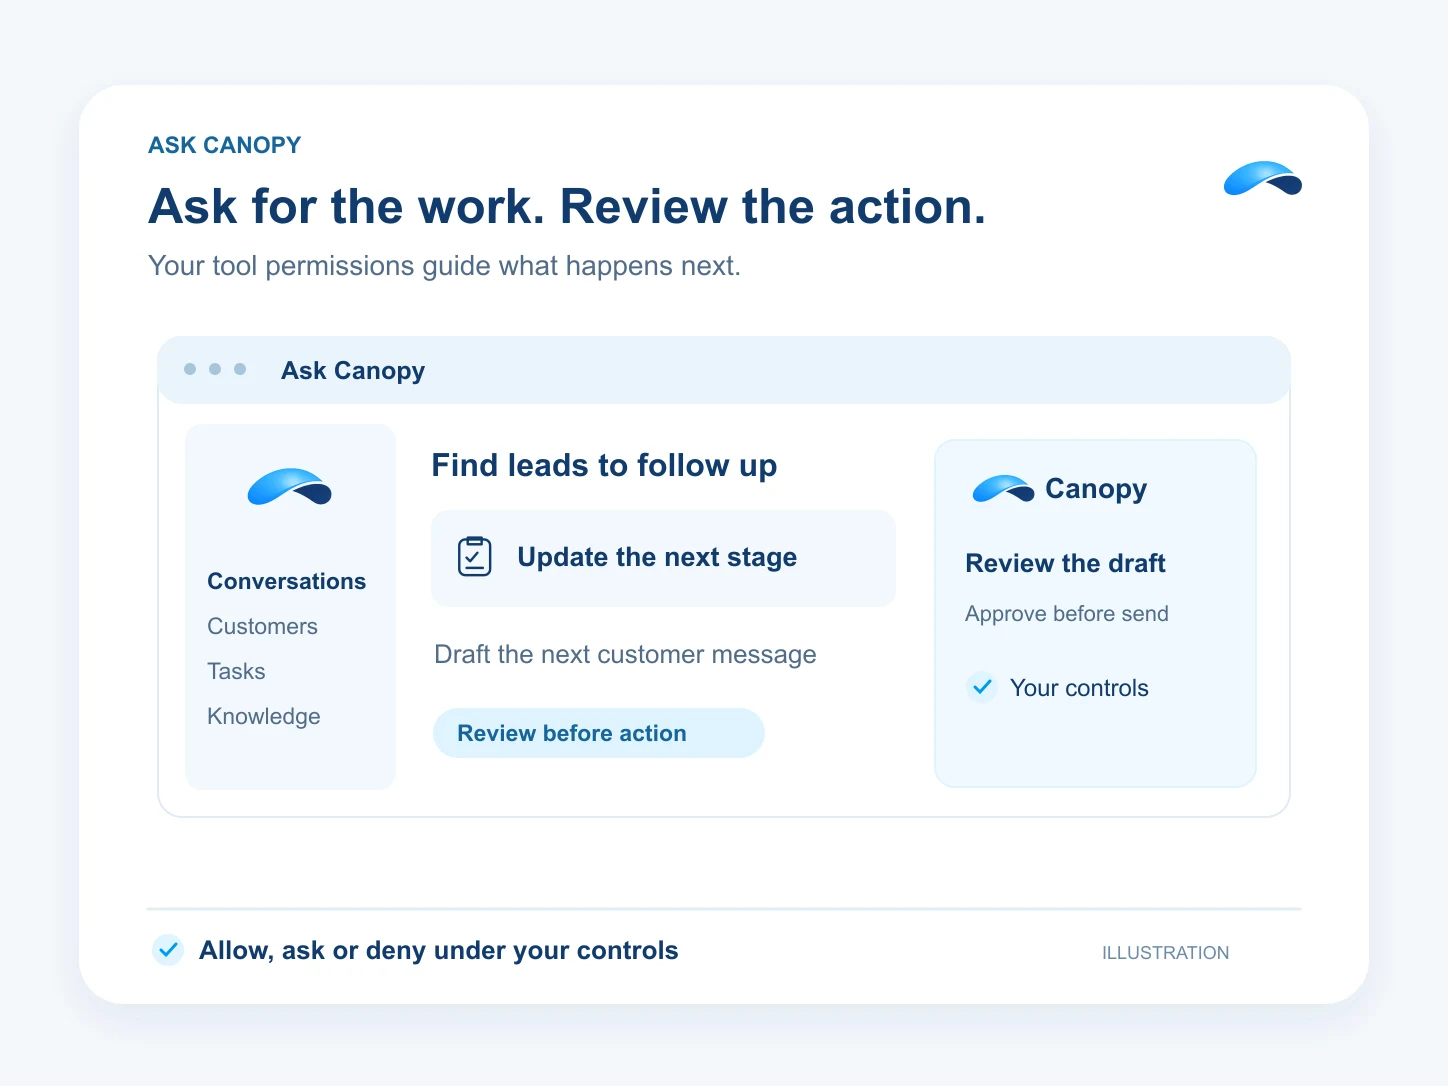The image size is (1448, 1086).
Task: Click the Canopy logo above Conversations sidebar
Action: [290, 486]
